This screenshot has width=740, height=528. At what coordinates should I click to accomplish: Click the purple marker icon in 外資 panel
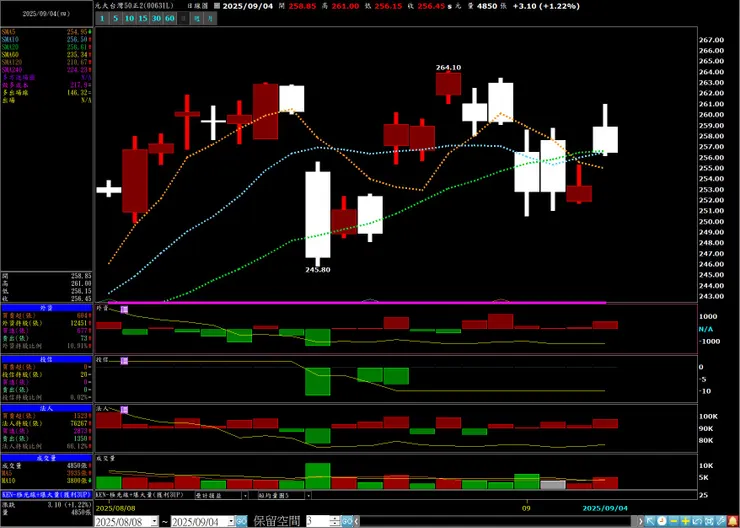[x=124, y=309]
